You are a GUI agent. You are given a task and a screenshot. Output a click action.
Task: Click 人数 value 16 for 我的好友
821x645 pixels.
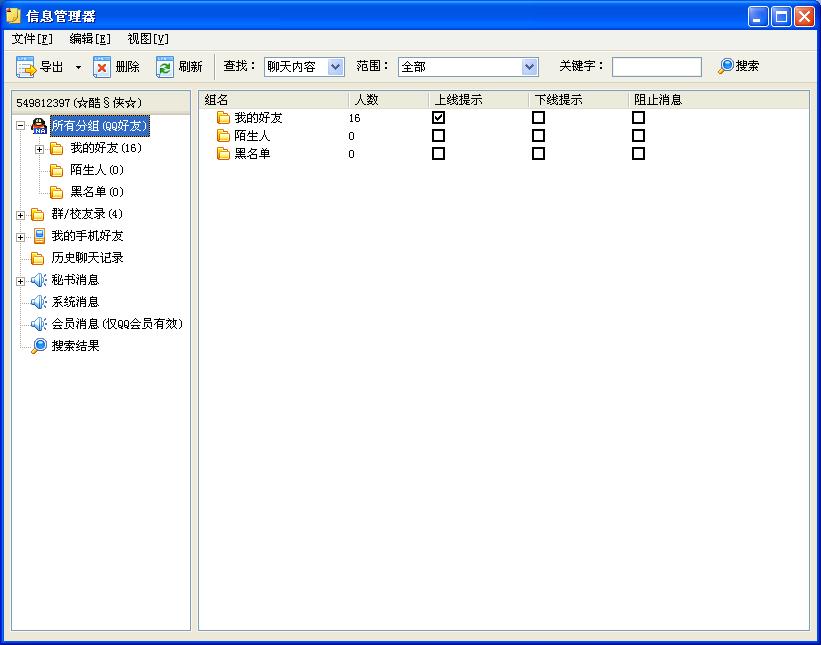[x=354, y=118]
